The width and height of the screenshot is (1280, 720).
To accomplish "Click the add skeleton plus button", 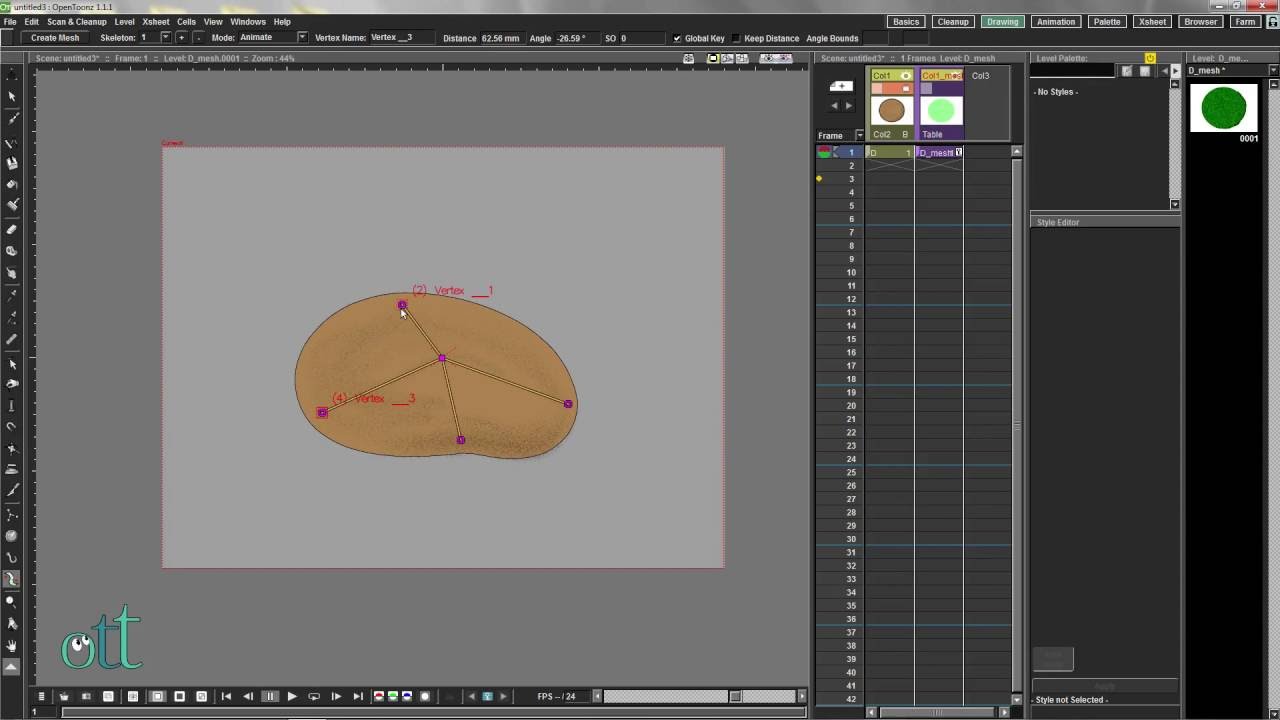I will (x=181, y=38).
